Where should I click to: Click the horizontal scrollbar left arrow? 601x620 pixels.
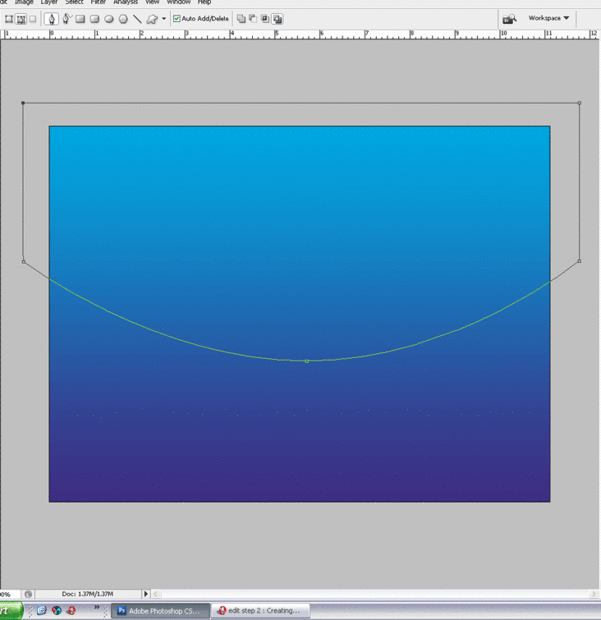tap(156, 594)
